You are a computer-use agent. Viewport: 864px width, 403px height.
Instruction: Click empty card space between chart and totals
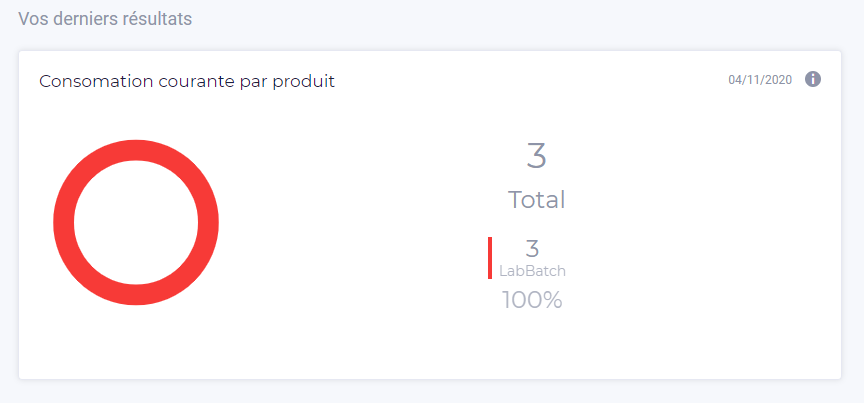point(353,223)
